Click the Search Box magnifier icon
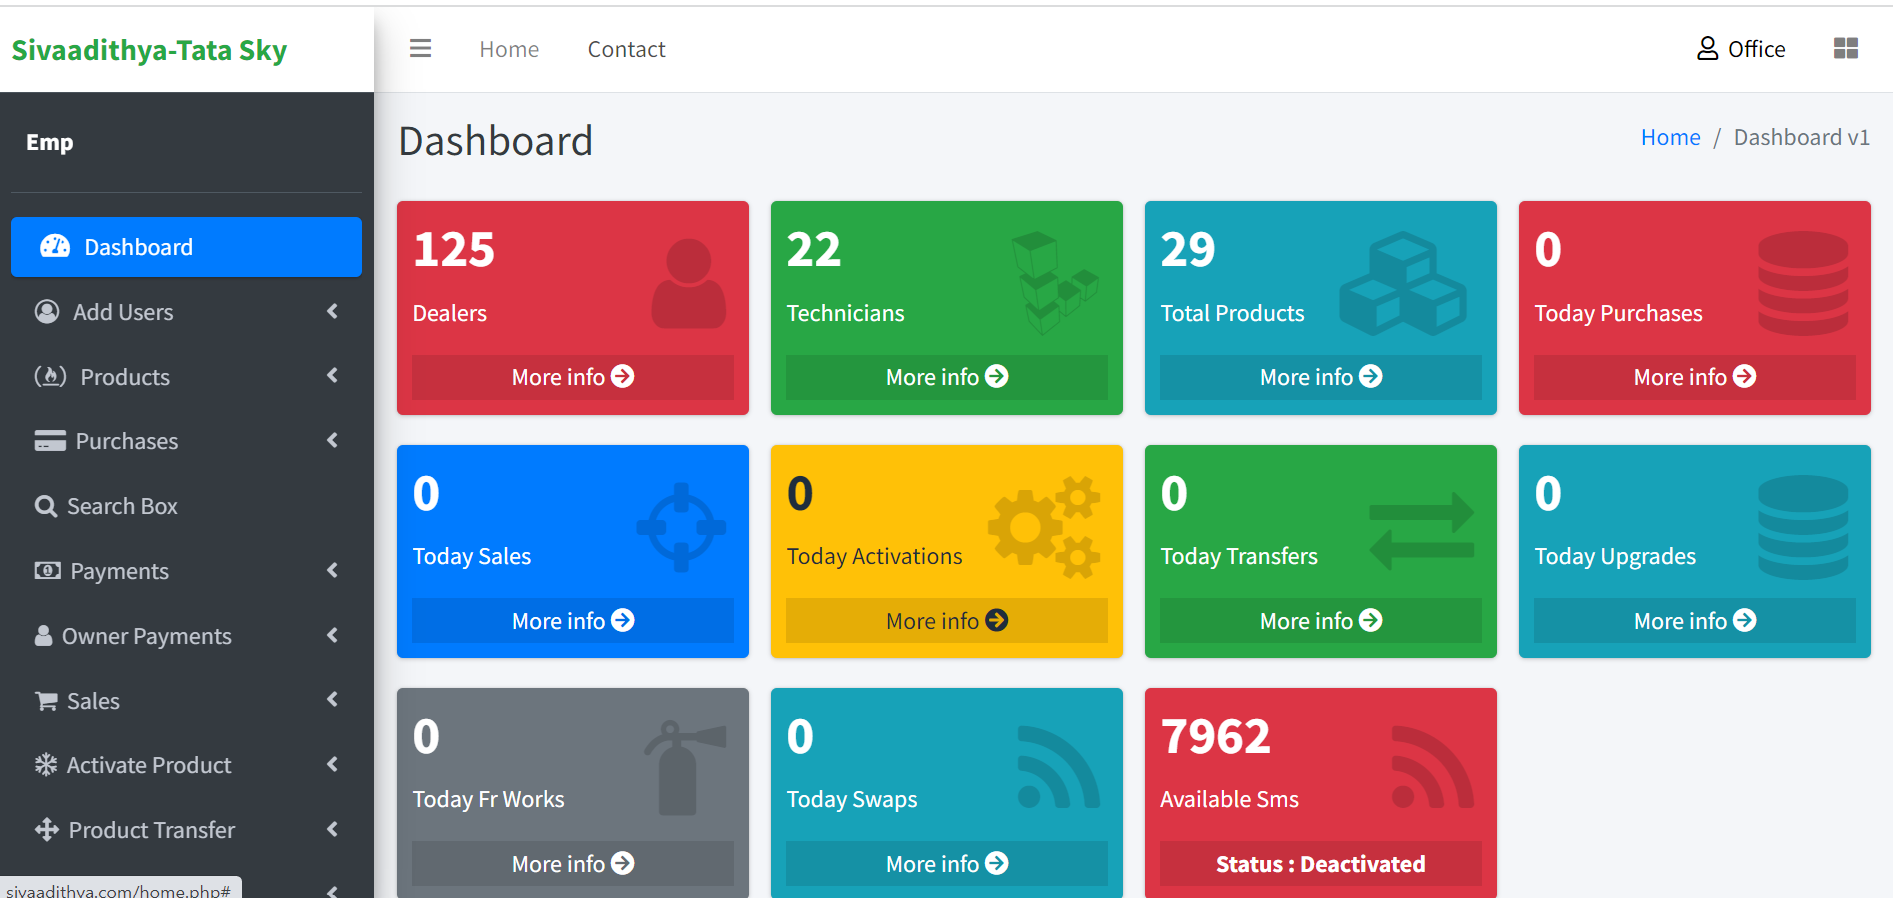Viewport: 1893px width, 898px height. [x=46, y=506]
